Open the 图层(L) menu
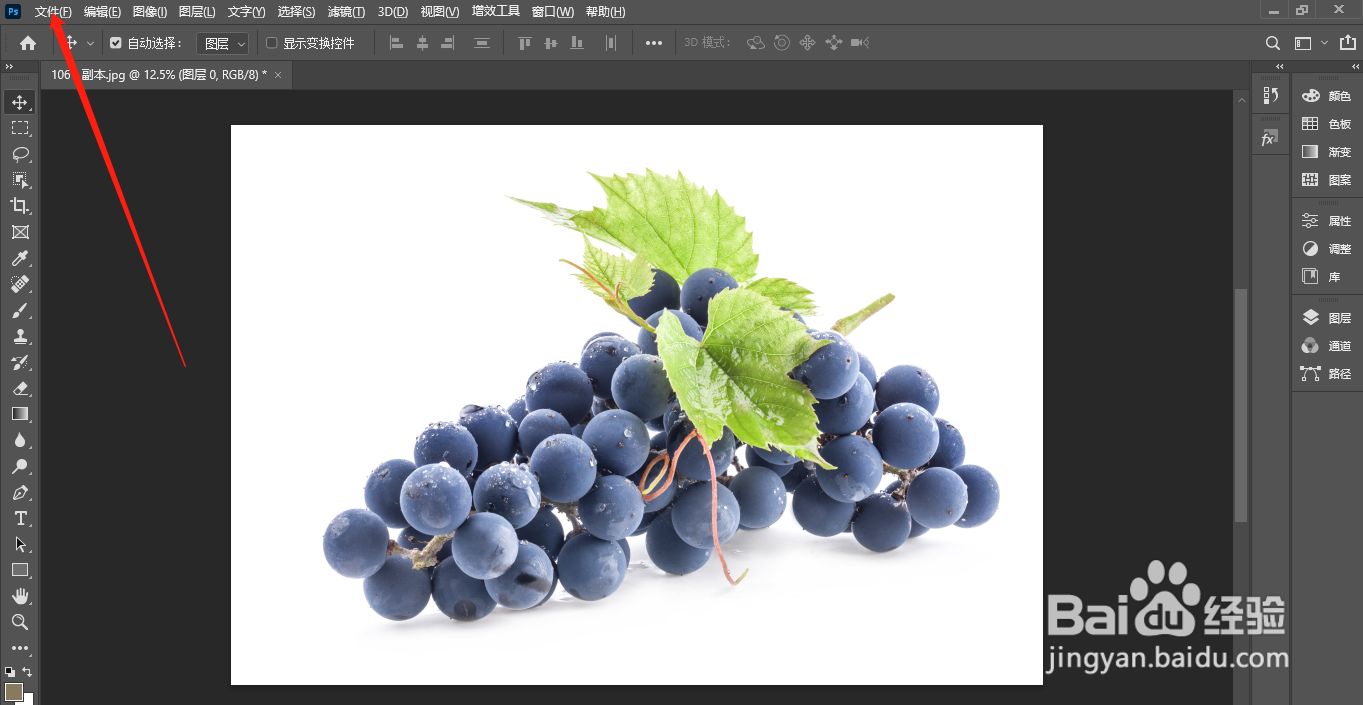This screenshot has height=705, width=1363. click(197, 12)
